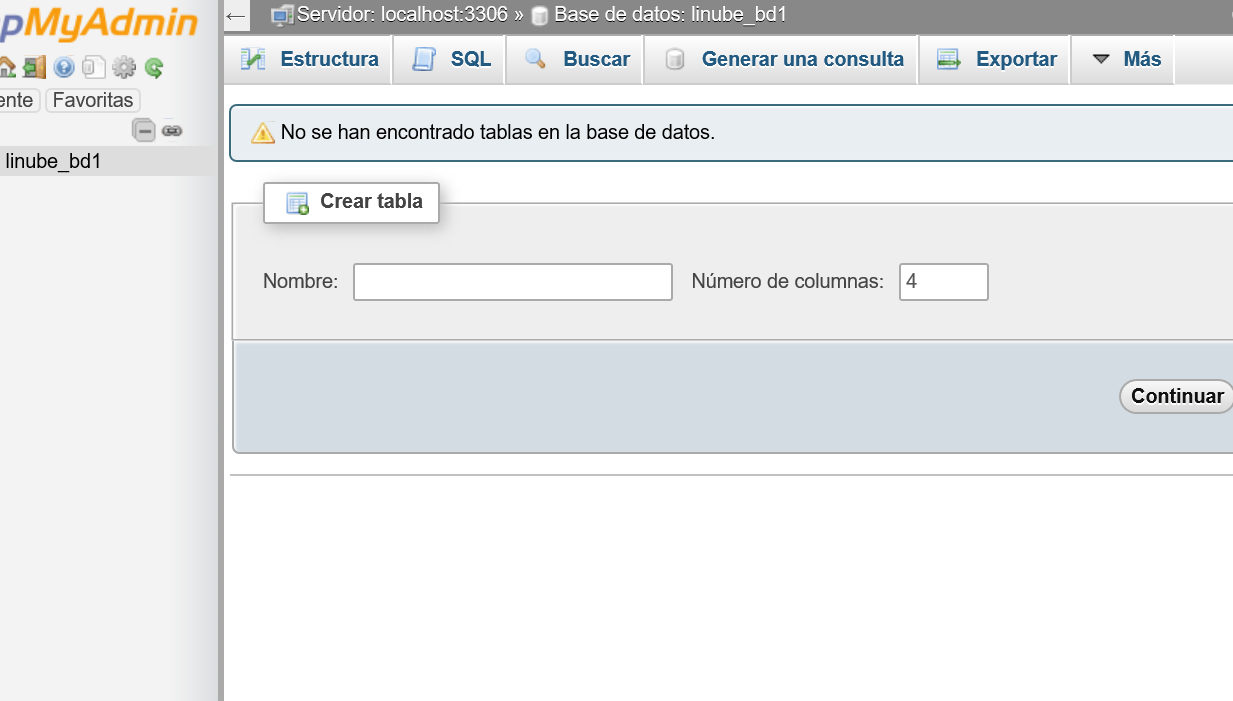Switch to the SQL tab
Viewport: 1233px width, 701px height.
click(x=448, y=59)
